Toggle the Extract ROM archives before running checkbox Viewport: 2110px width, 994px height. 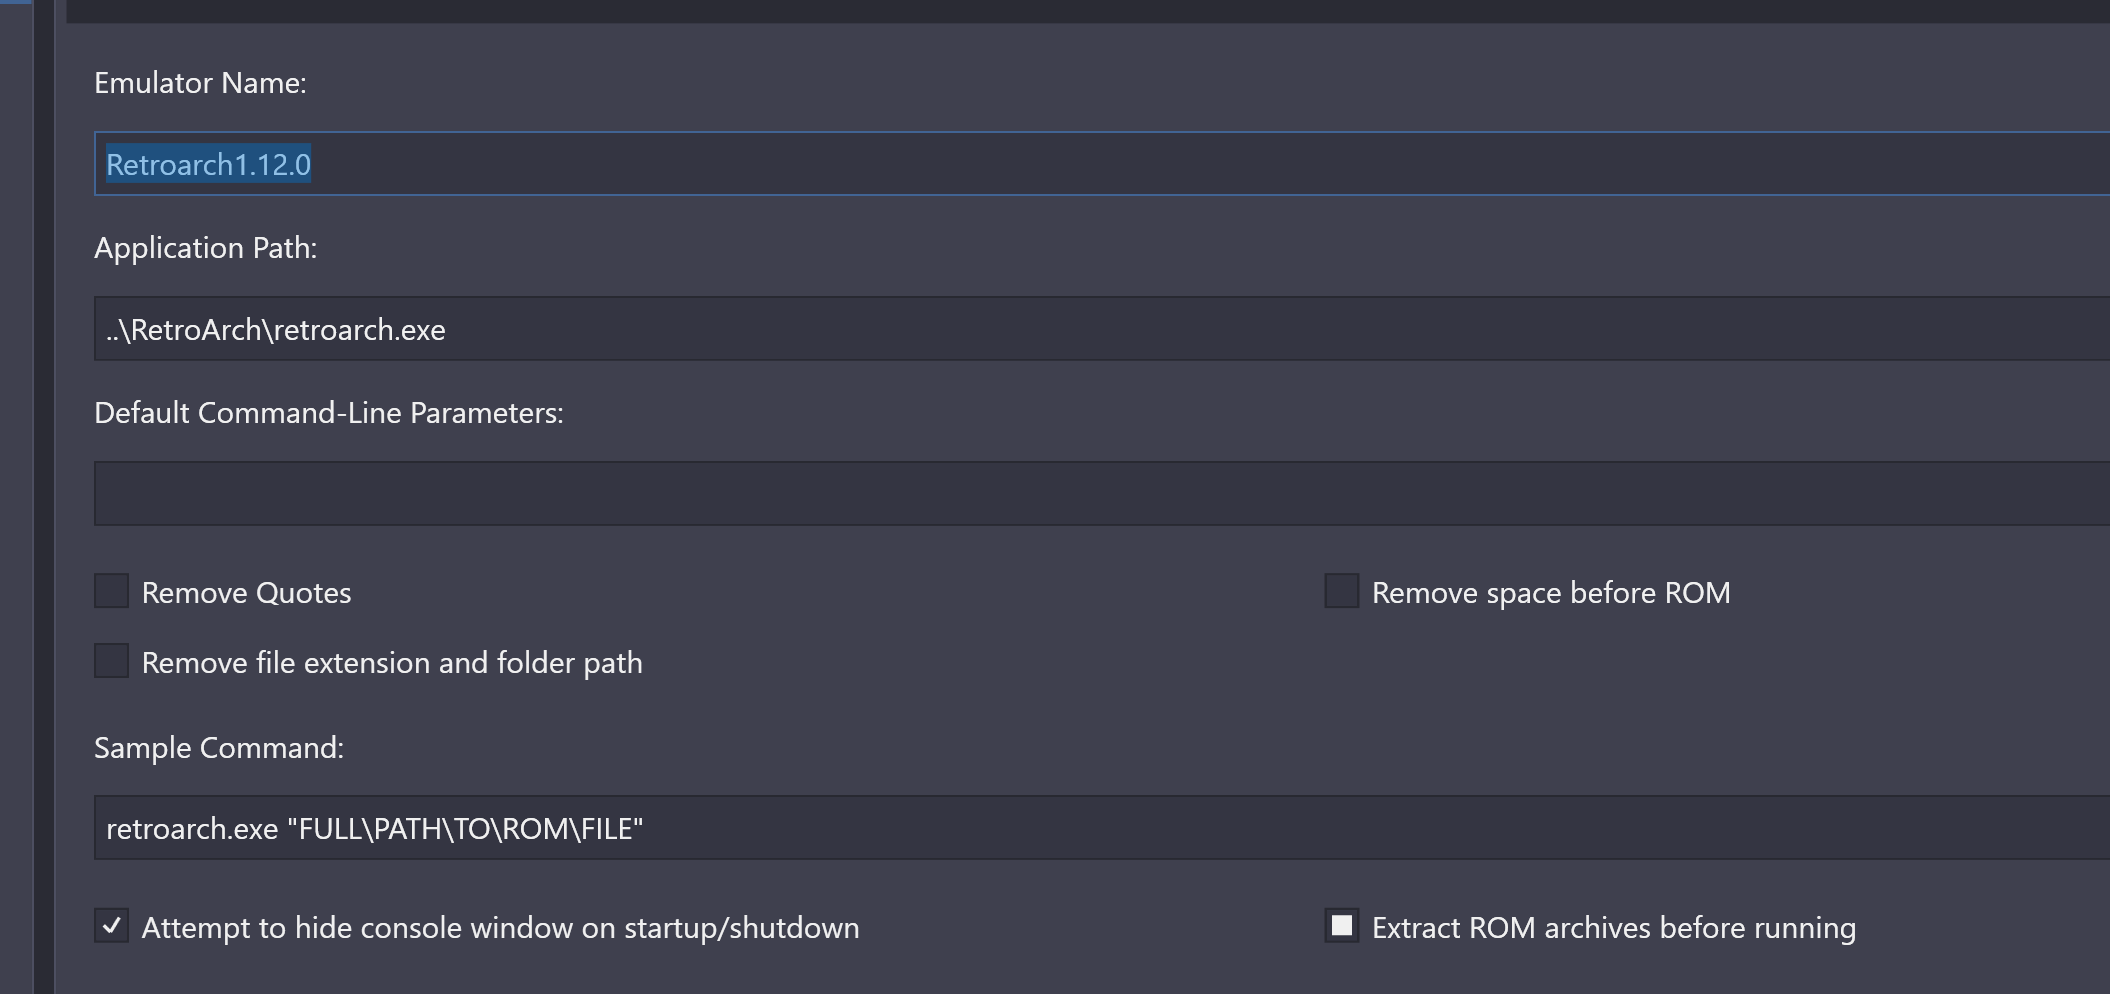point(1341,926)
